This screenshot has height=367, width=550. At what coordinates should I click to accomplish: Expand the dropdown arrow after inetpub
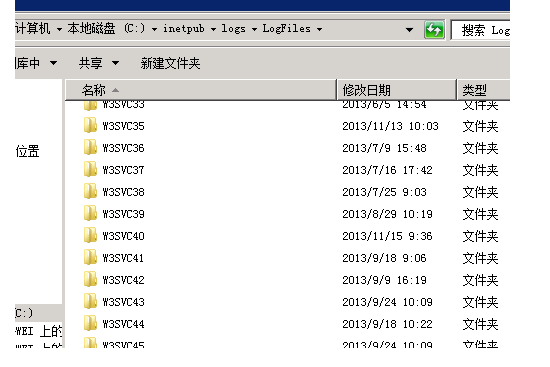pyautogui.click(x=213, y=29)
